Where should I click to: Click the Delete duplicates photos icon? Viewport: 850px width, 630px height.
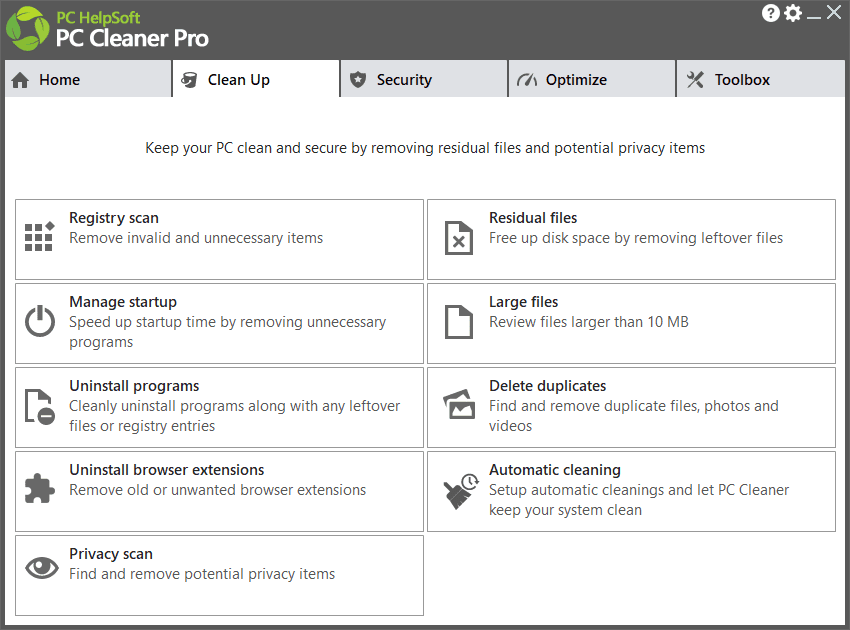tap(459, 406)
